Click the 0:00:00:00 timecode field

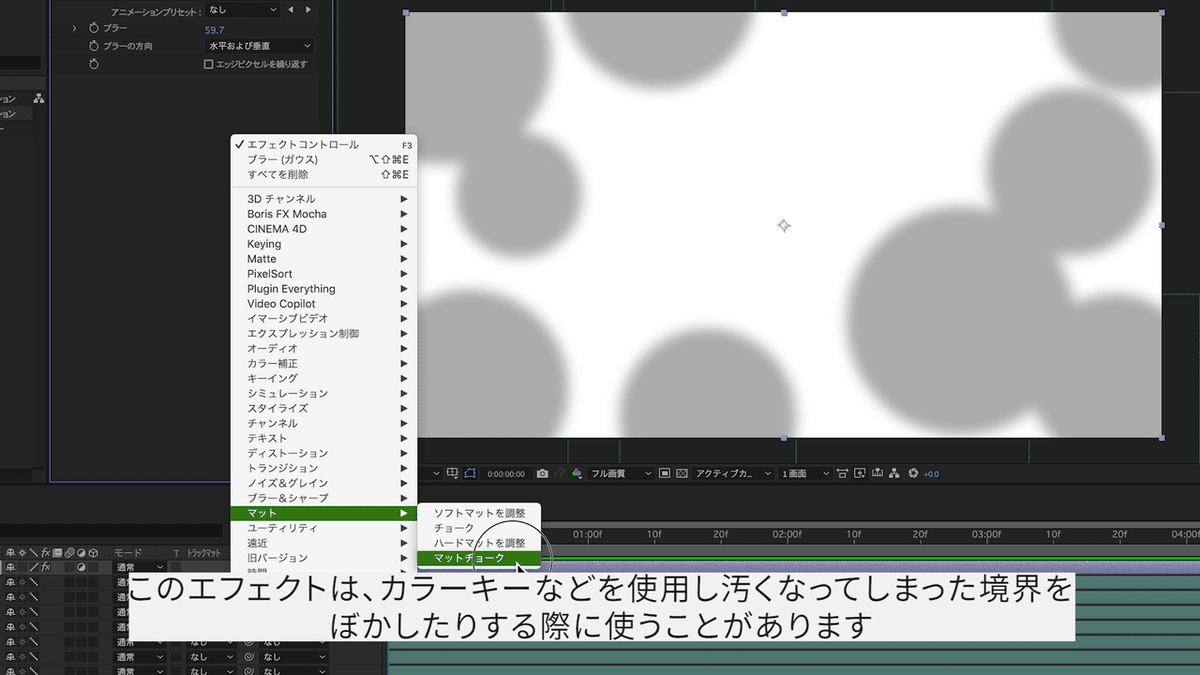click(508, 473)
